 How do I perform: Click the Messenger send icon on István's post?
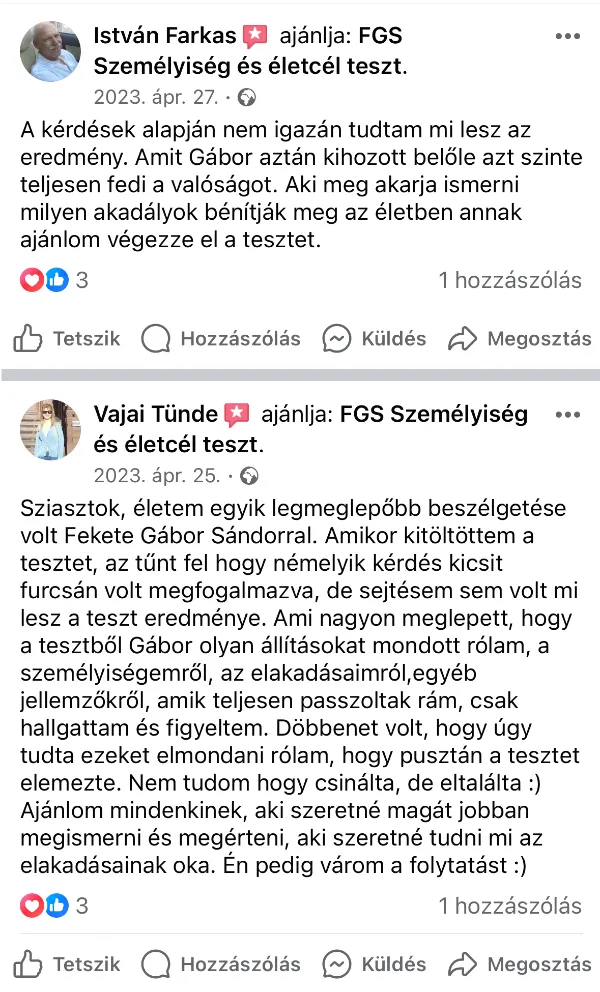[337, 339]
